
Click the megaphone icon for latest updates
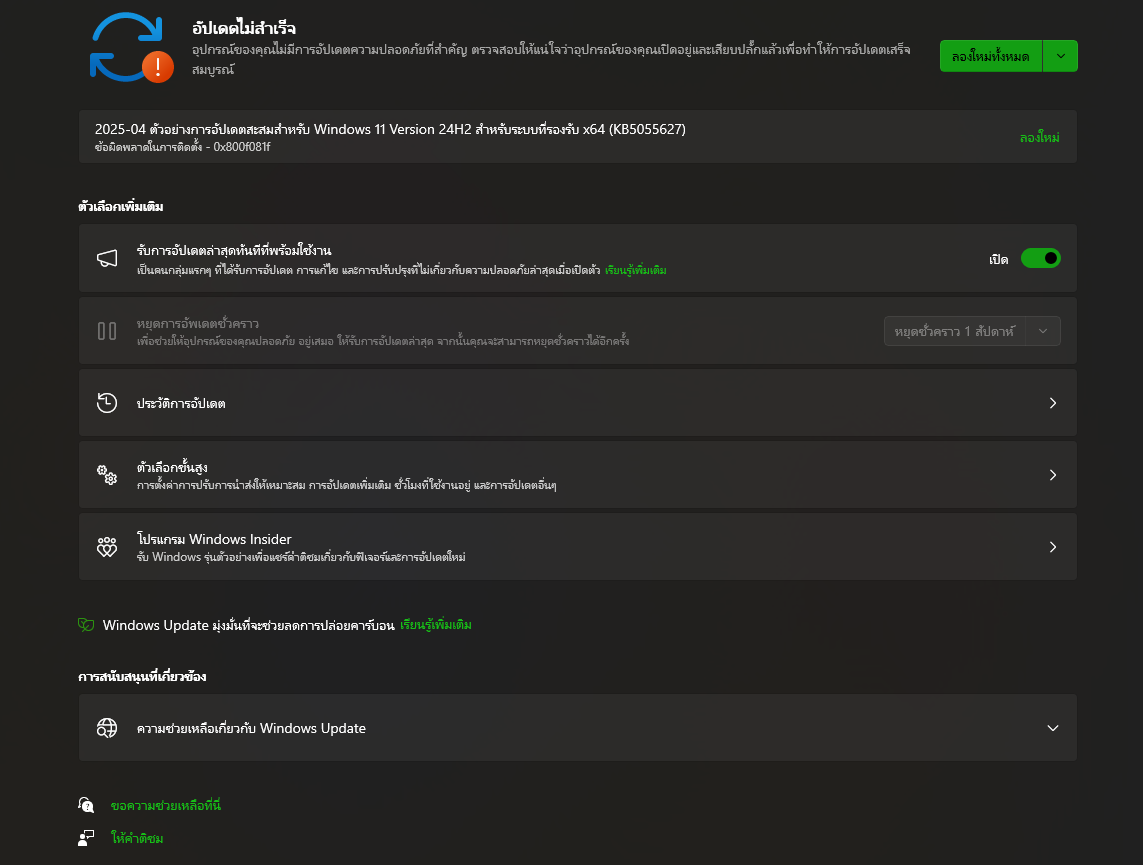pyautogui.click(x=107, y=259)
